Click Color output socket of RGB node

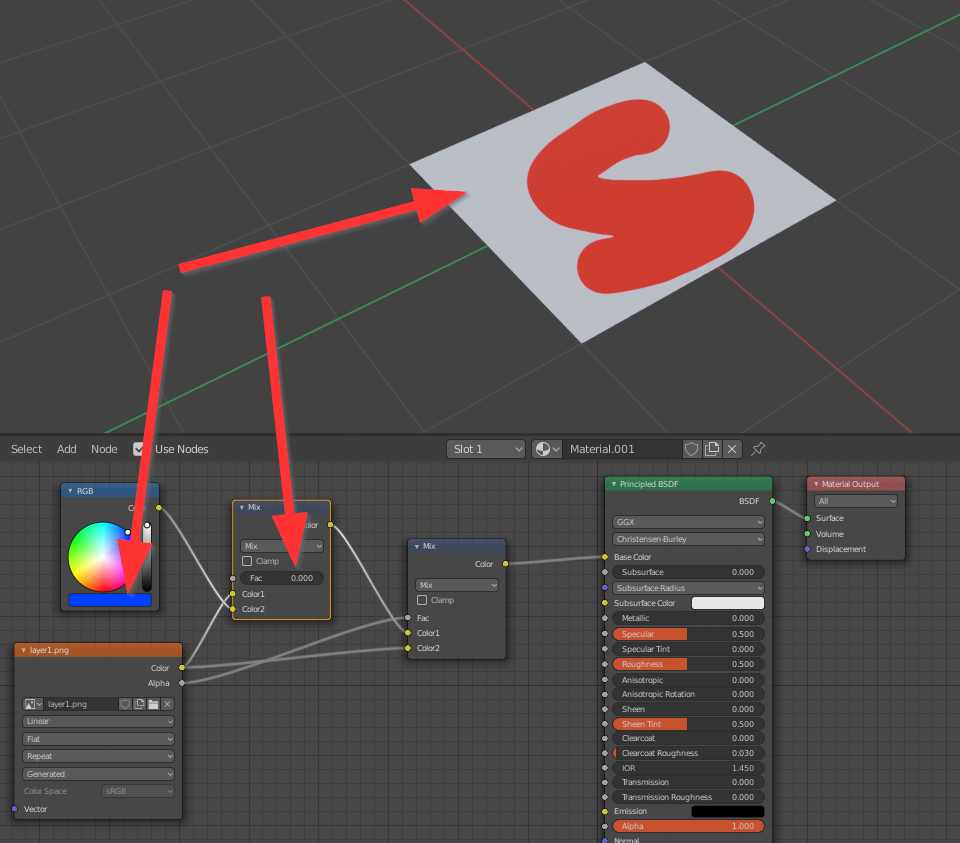[159, 508]
